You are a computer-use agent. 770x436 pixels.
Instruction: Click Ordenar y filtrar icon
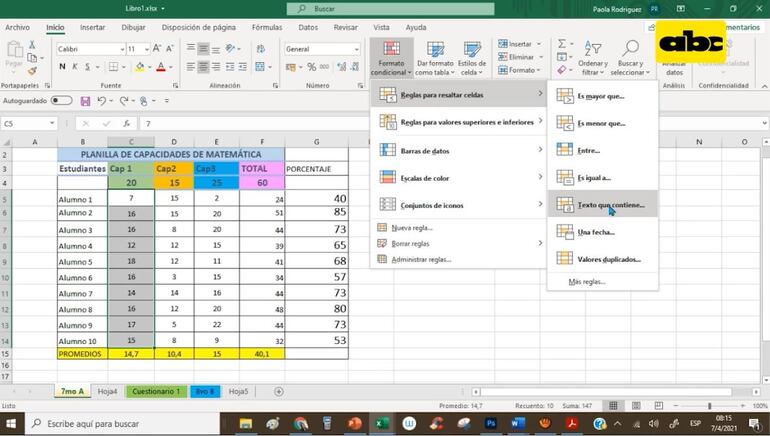pyautogui.click(x=592, y=58)
